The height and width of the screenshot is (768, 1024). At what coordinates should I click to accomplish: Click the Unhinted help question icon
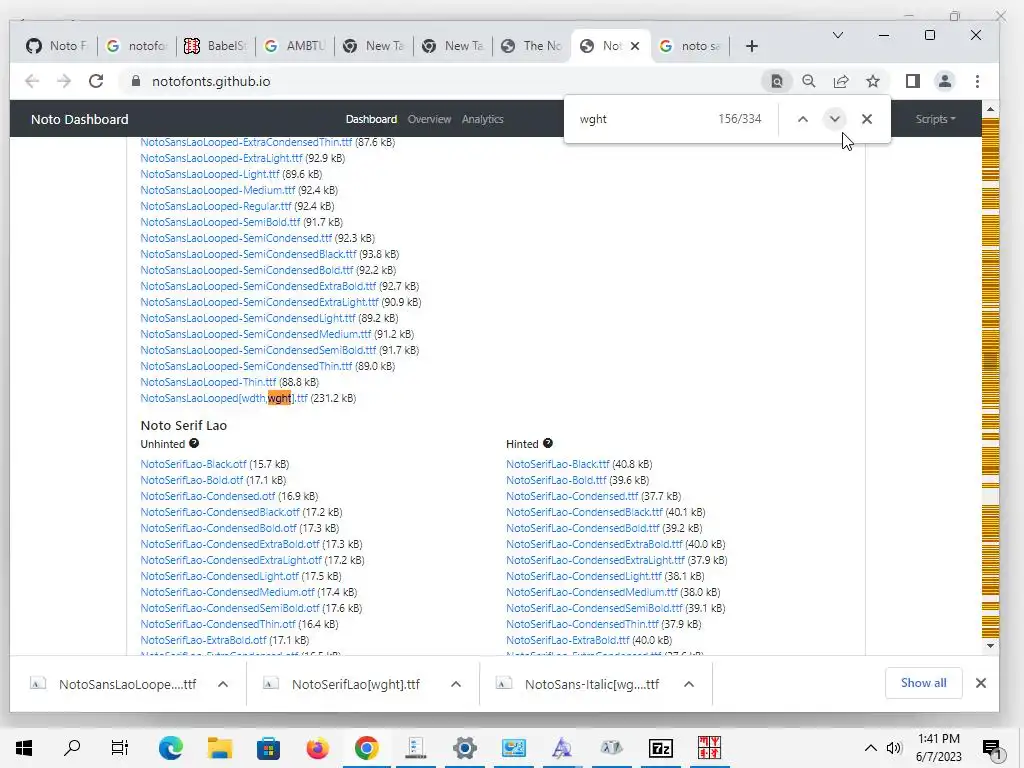pyautogui.click(x=194, y=443)
